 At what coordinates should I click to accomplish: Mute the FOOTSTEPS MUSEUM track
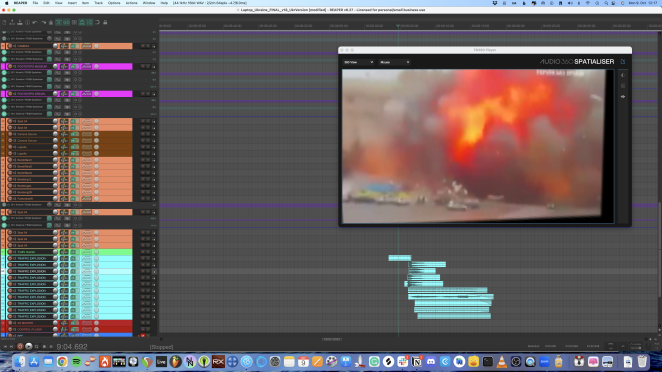click(143, 66)
